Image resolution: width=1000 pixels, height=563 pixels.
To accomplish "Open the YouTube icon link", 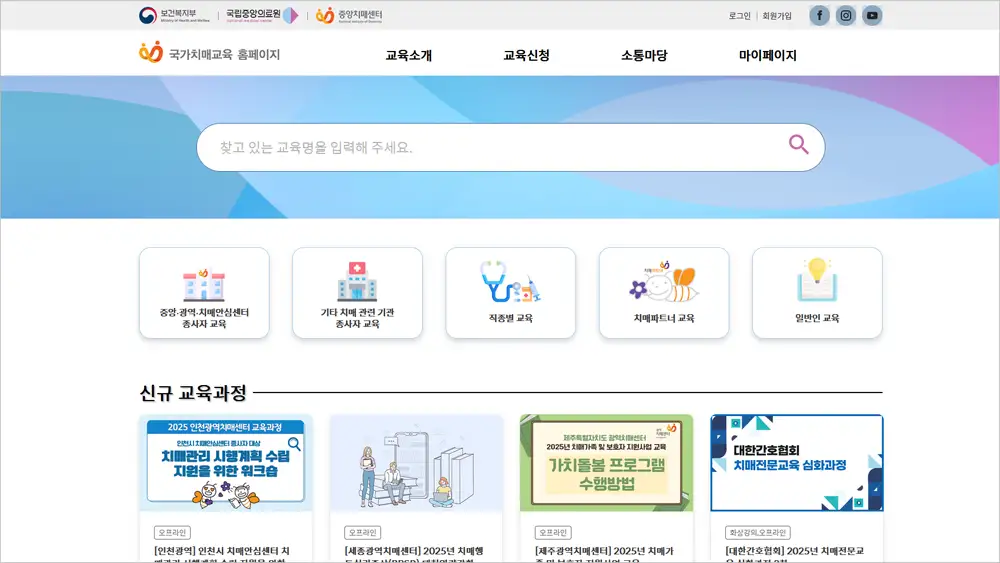I will 872,15.
